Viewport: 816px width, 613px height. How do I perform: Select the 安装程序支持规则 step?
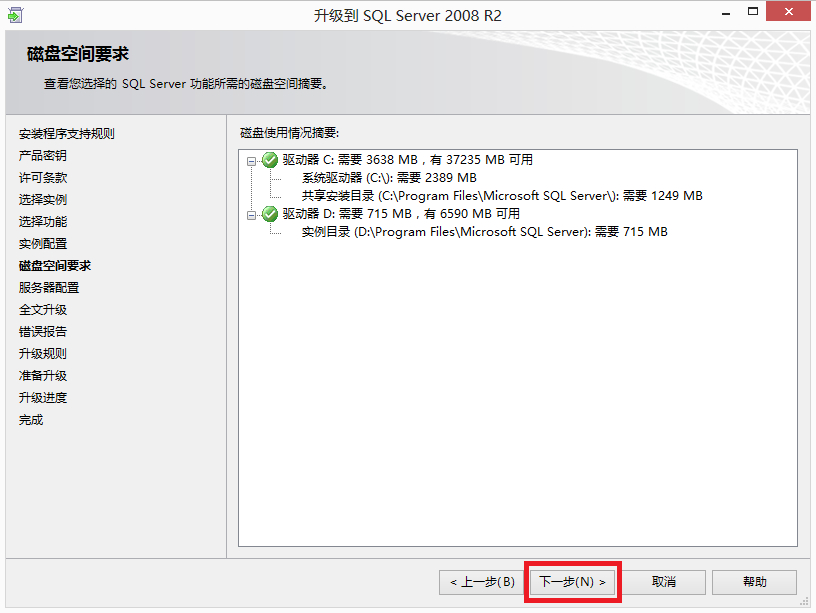pyautogui.click(x=67, y=134)
